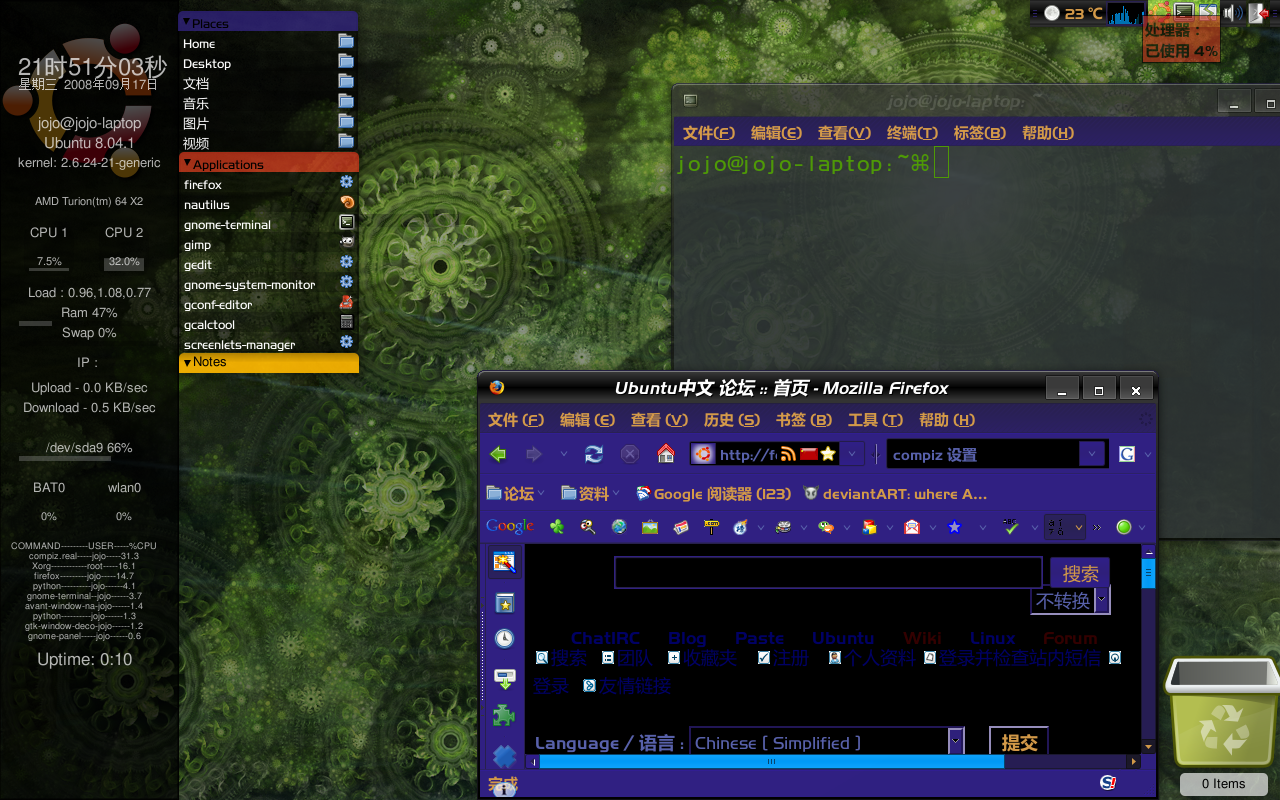The image size is (1280, 800).
Task: Click the greyed-out stop loading button
Action: coord(630,455)
